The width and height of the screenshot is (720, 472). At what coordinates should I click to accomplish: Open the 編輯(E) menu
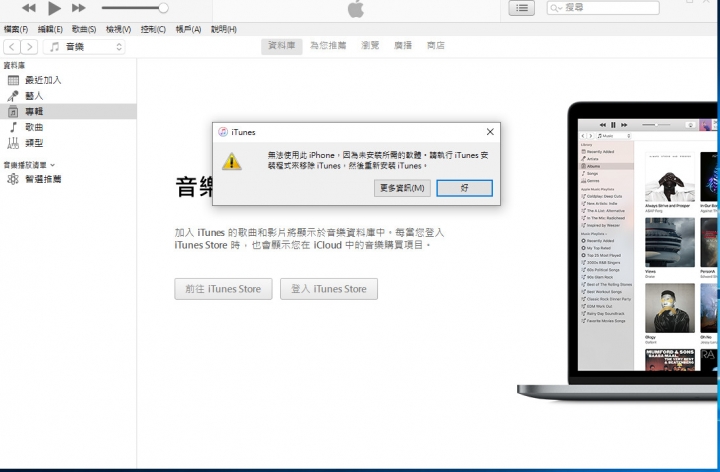tap(50, 29)
